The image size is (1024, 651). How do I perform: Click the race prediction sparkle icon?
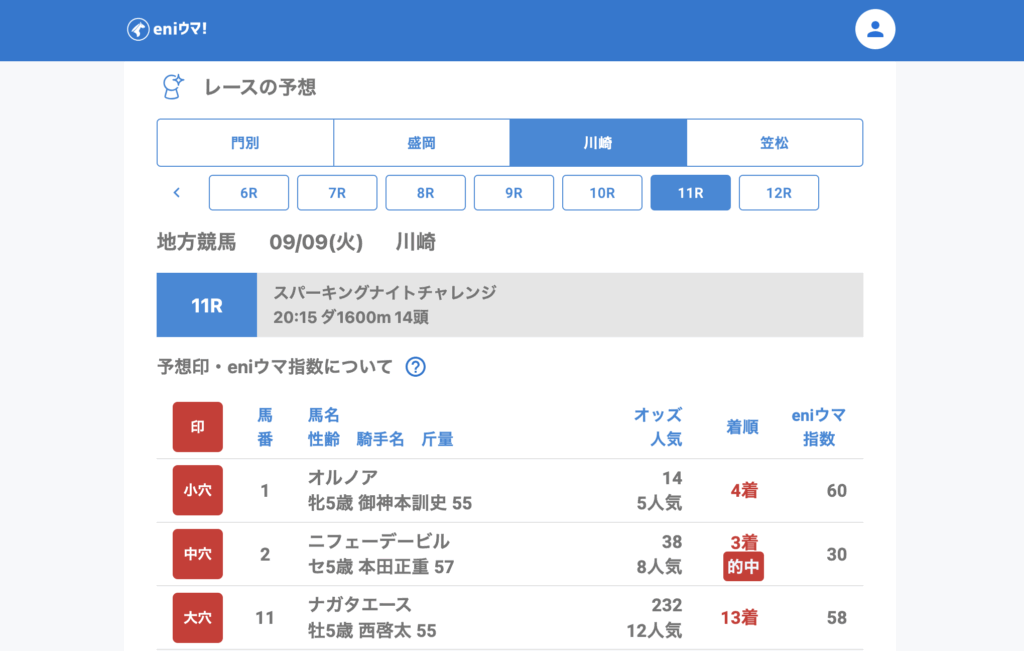pyautogui.click(x=173, y=87)
